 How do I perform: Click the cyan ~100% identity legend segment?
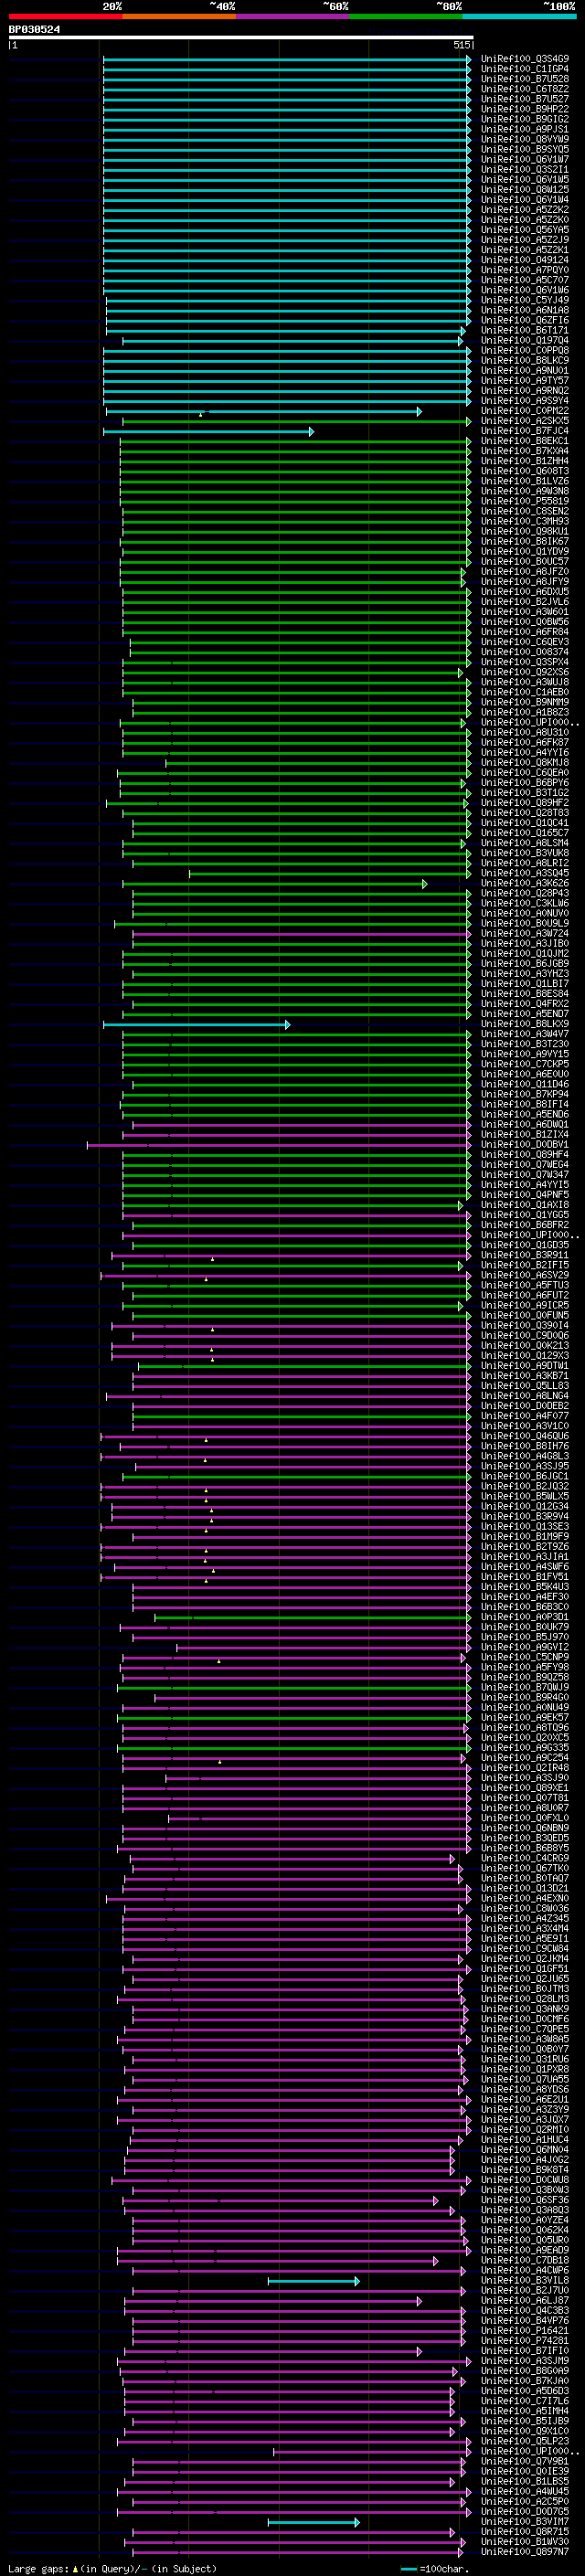[519, 16]
